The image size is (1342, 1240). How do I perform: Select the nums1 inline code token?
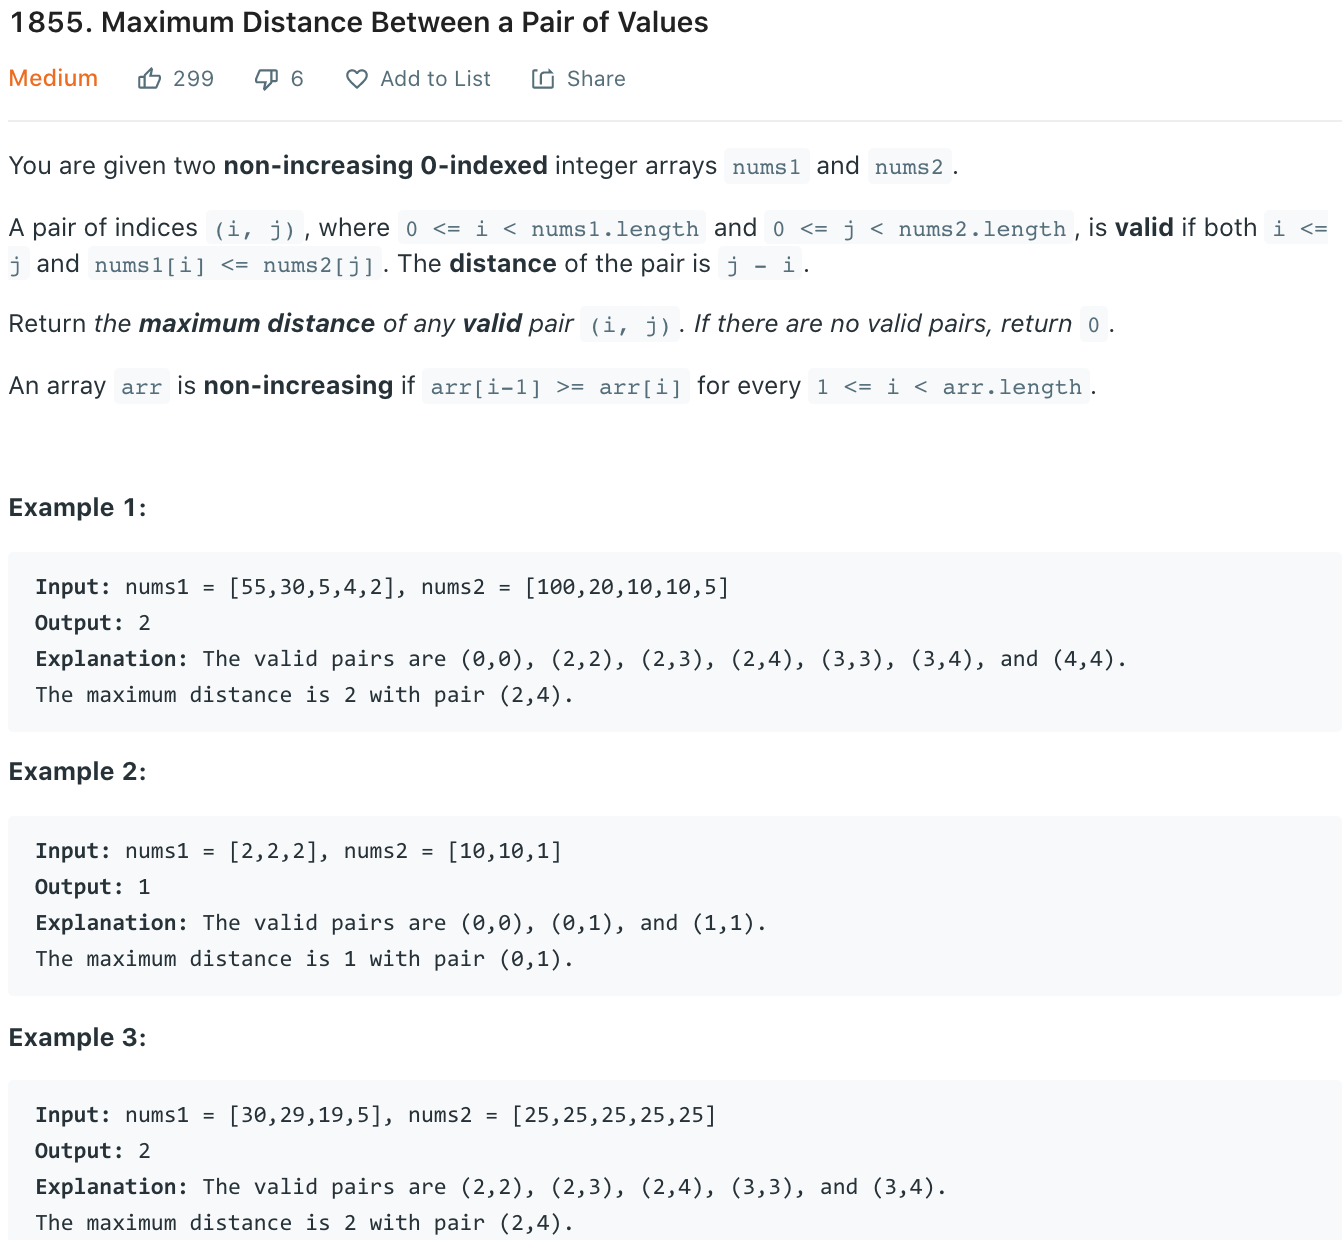[x=766, y=166]
